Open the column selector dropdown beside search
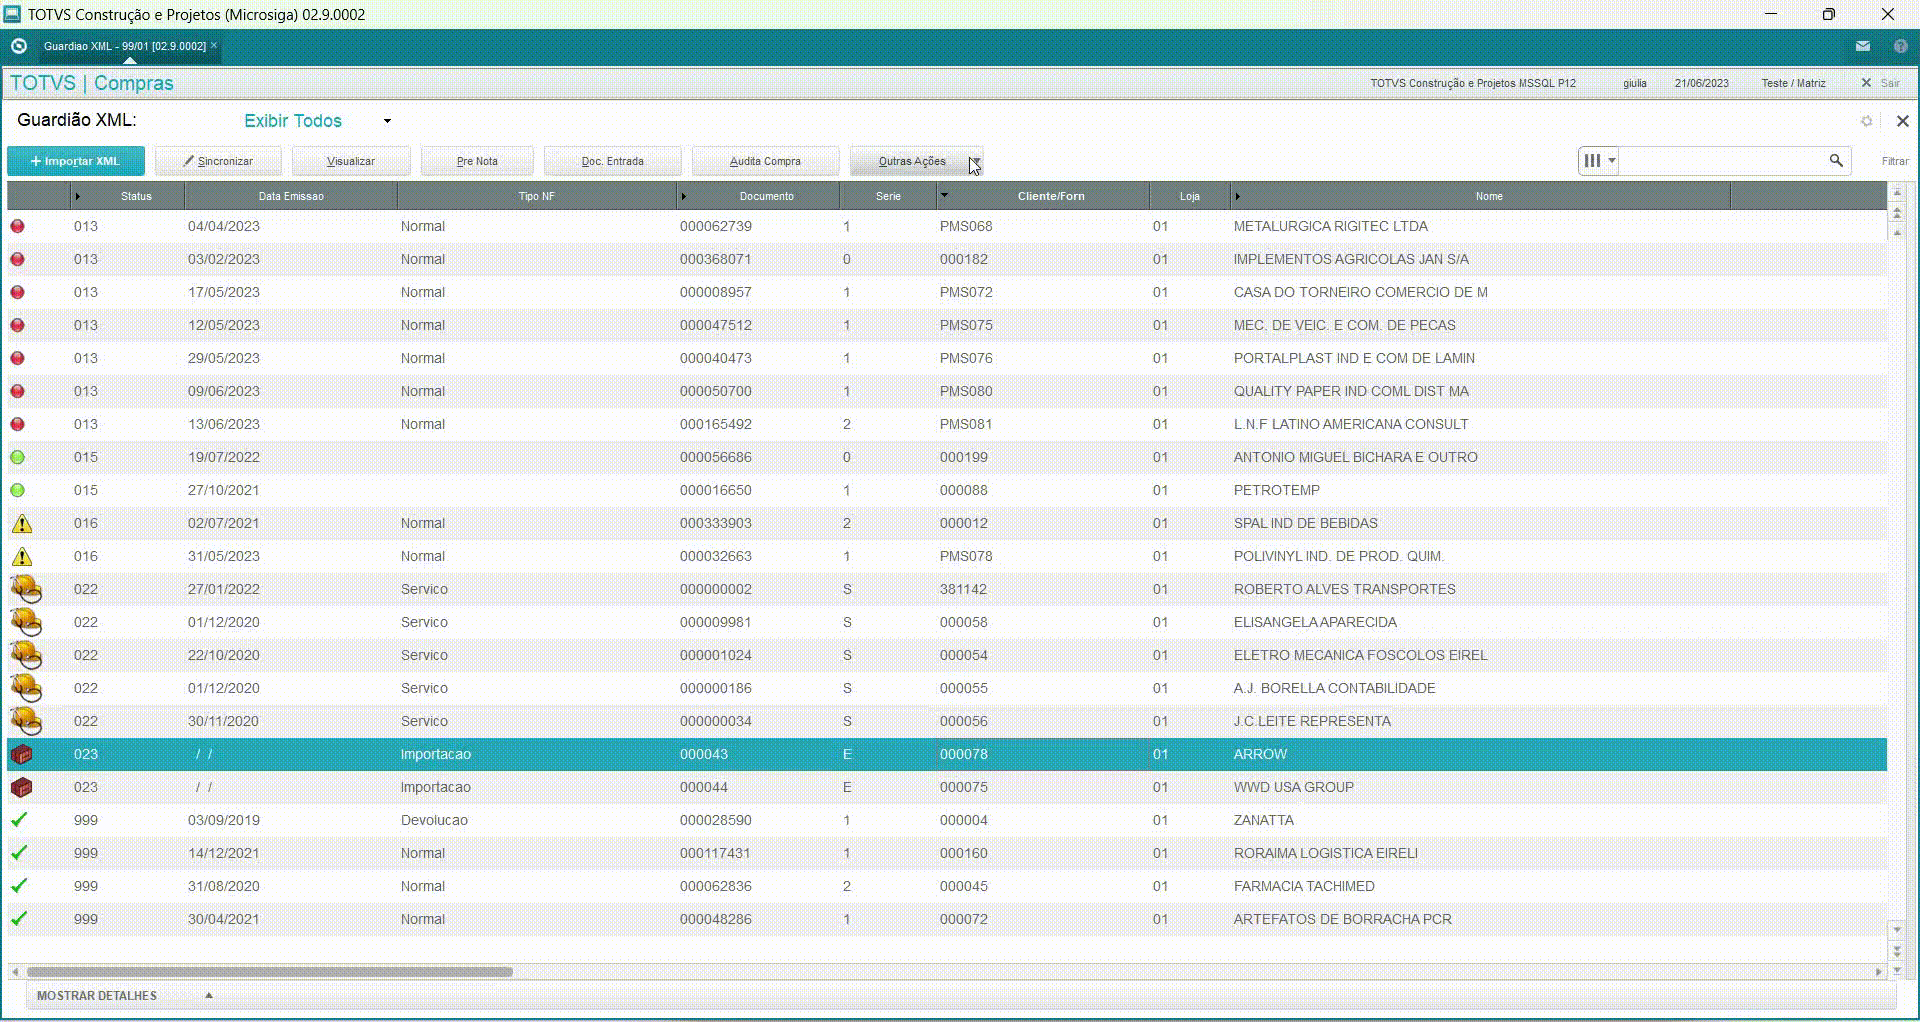 pyautogui.click(x=1599, y=160)
